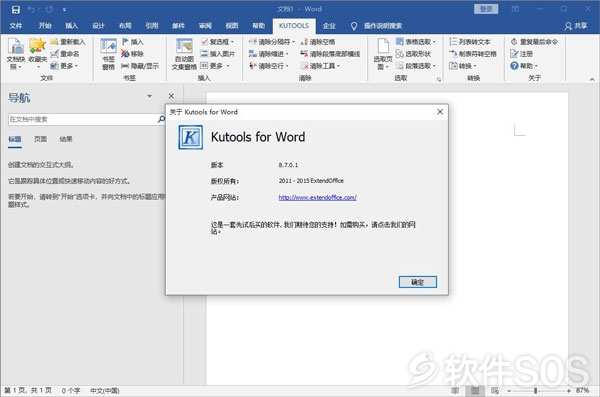This screenshot has height=397, width=600.
Task: Click the 共享 share button
Action: tap(576, 26)
